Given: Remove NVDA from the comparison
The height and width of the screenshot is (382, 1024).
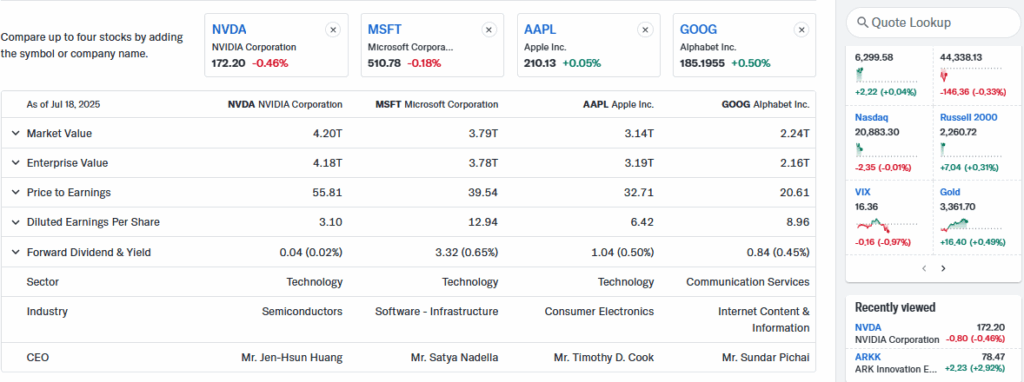Looking at the screenshot, I should click(x=333, y=30).
